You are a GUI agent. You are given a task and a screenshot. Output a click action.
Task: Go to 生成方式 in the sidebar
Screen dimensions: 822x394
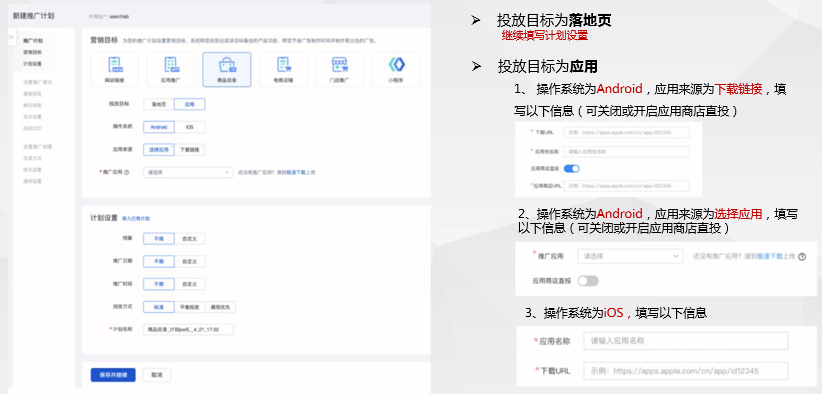33,158
